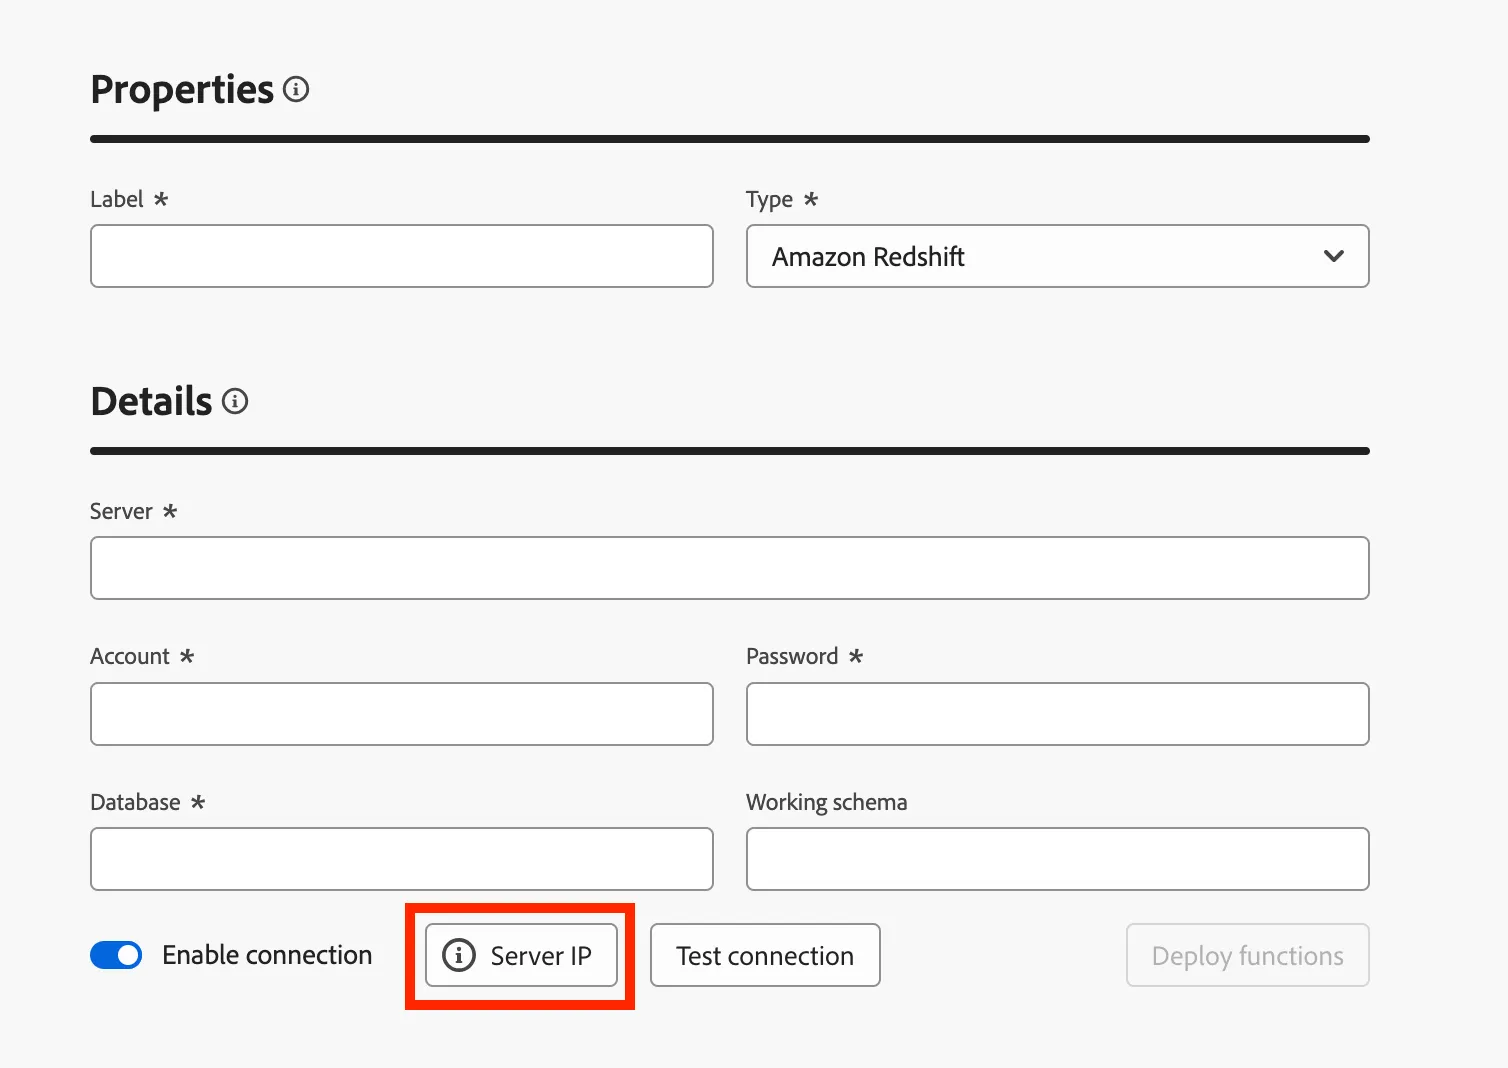Click the Details heading text
The width and height of the screenshot is (1508, 1068).
coord(151,401)
